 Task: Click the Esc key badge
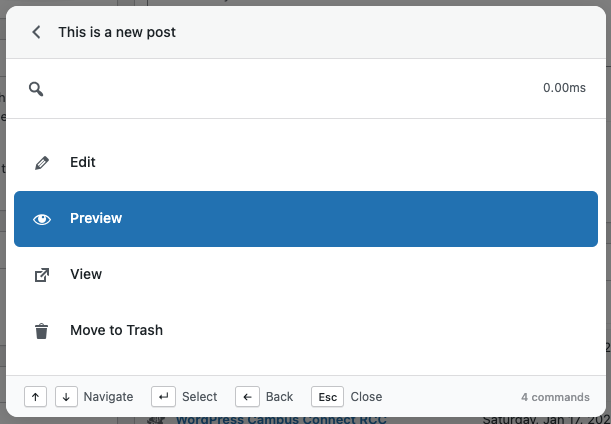[327, 397]
